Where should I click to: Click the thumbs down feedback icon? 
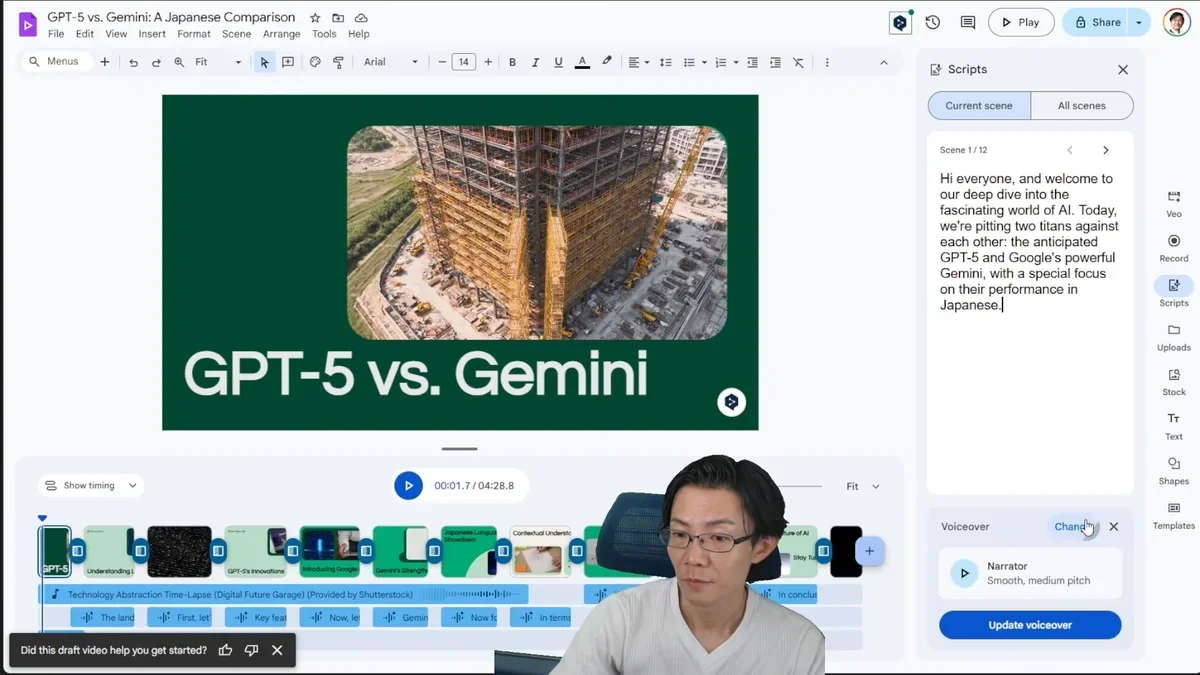pos(251,650)
